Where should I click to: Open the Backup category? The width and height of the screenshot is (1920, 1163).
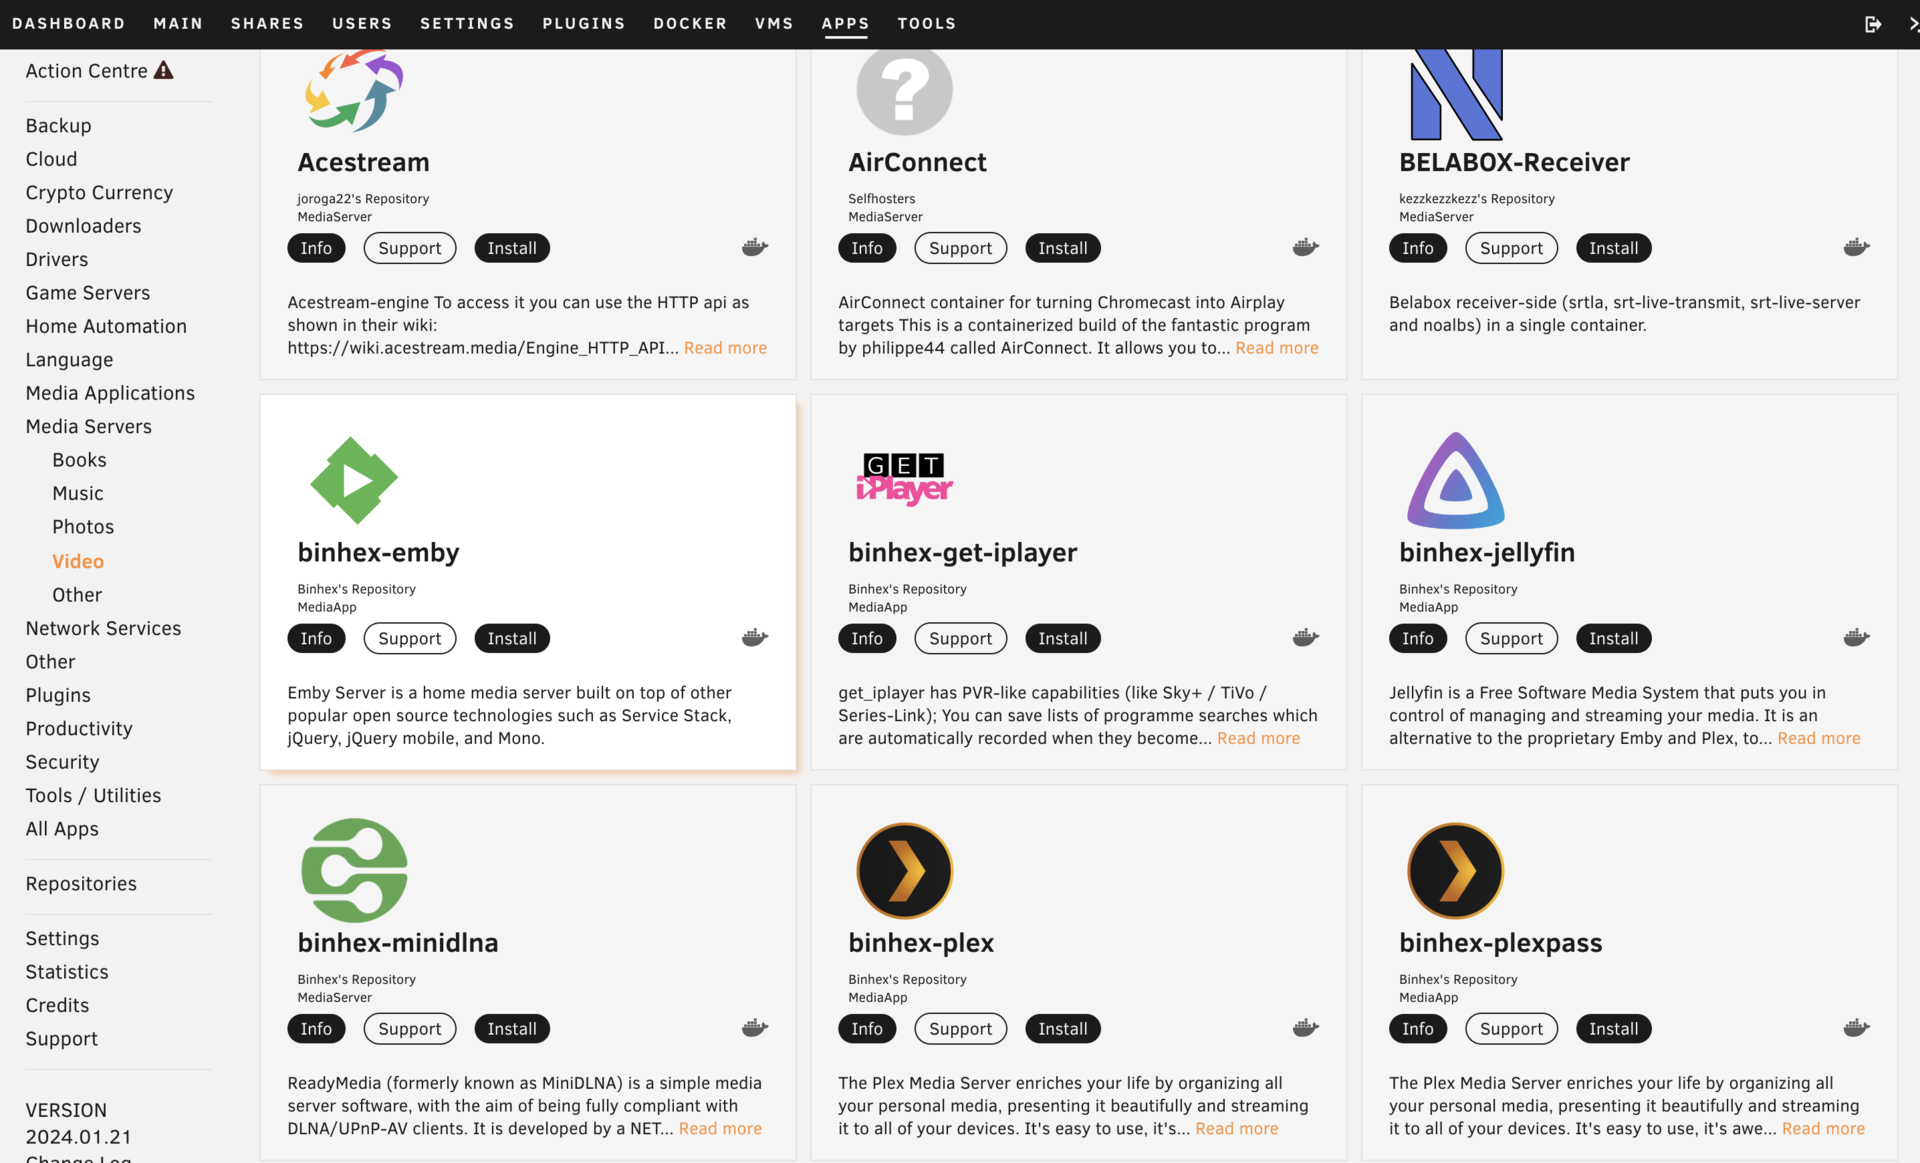(58, 125)
